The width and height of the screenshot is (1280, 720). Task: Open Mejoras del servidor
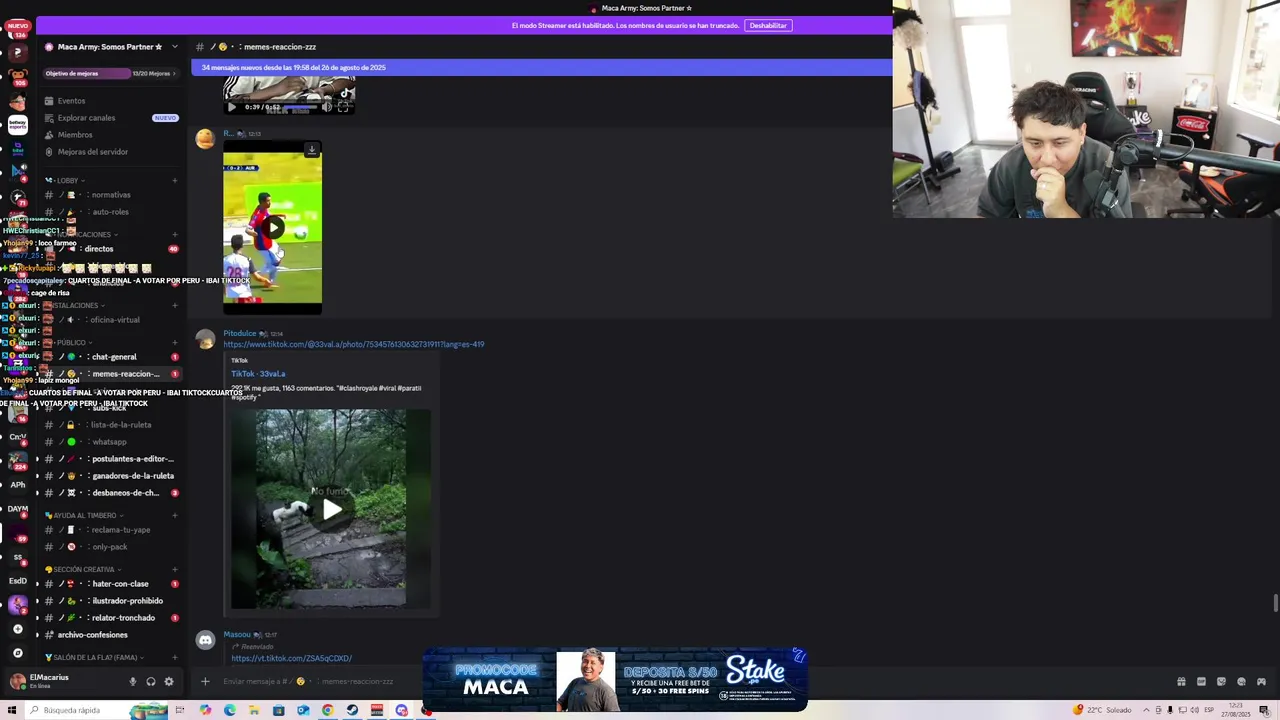pyautogui.click(x=111, y=152)
